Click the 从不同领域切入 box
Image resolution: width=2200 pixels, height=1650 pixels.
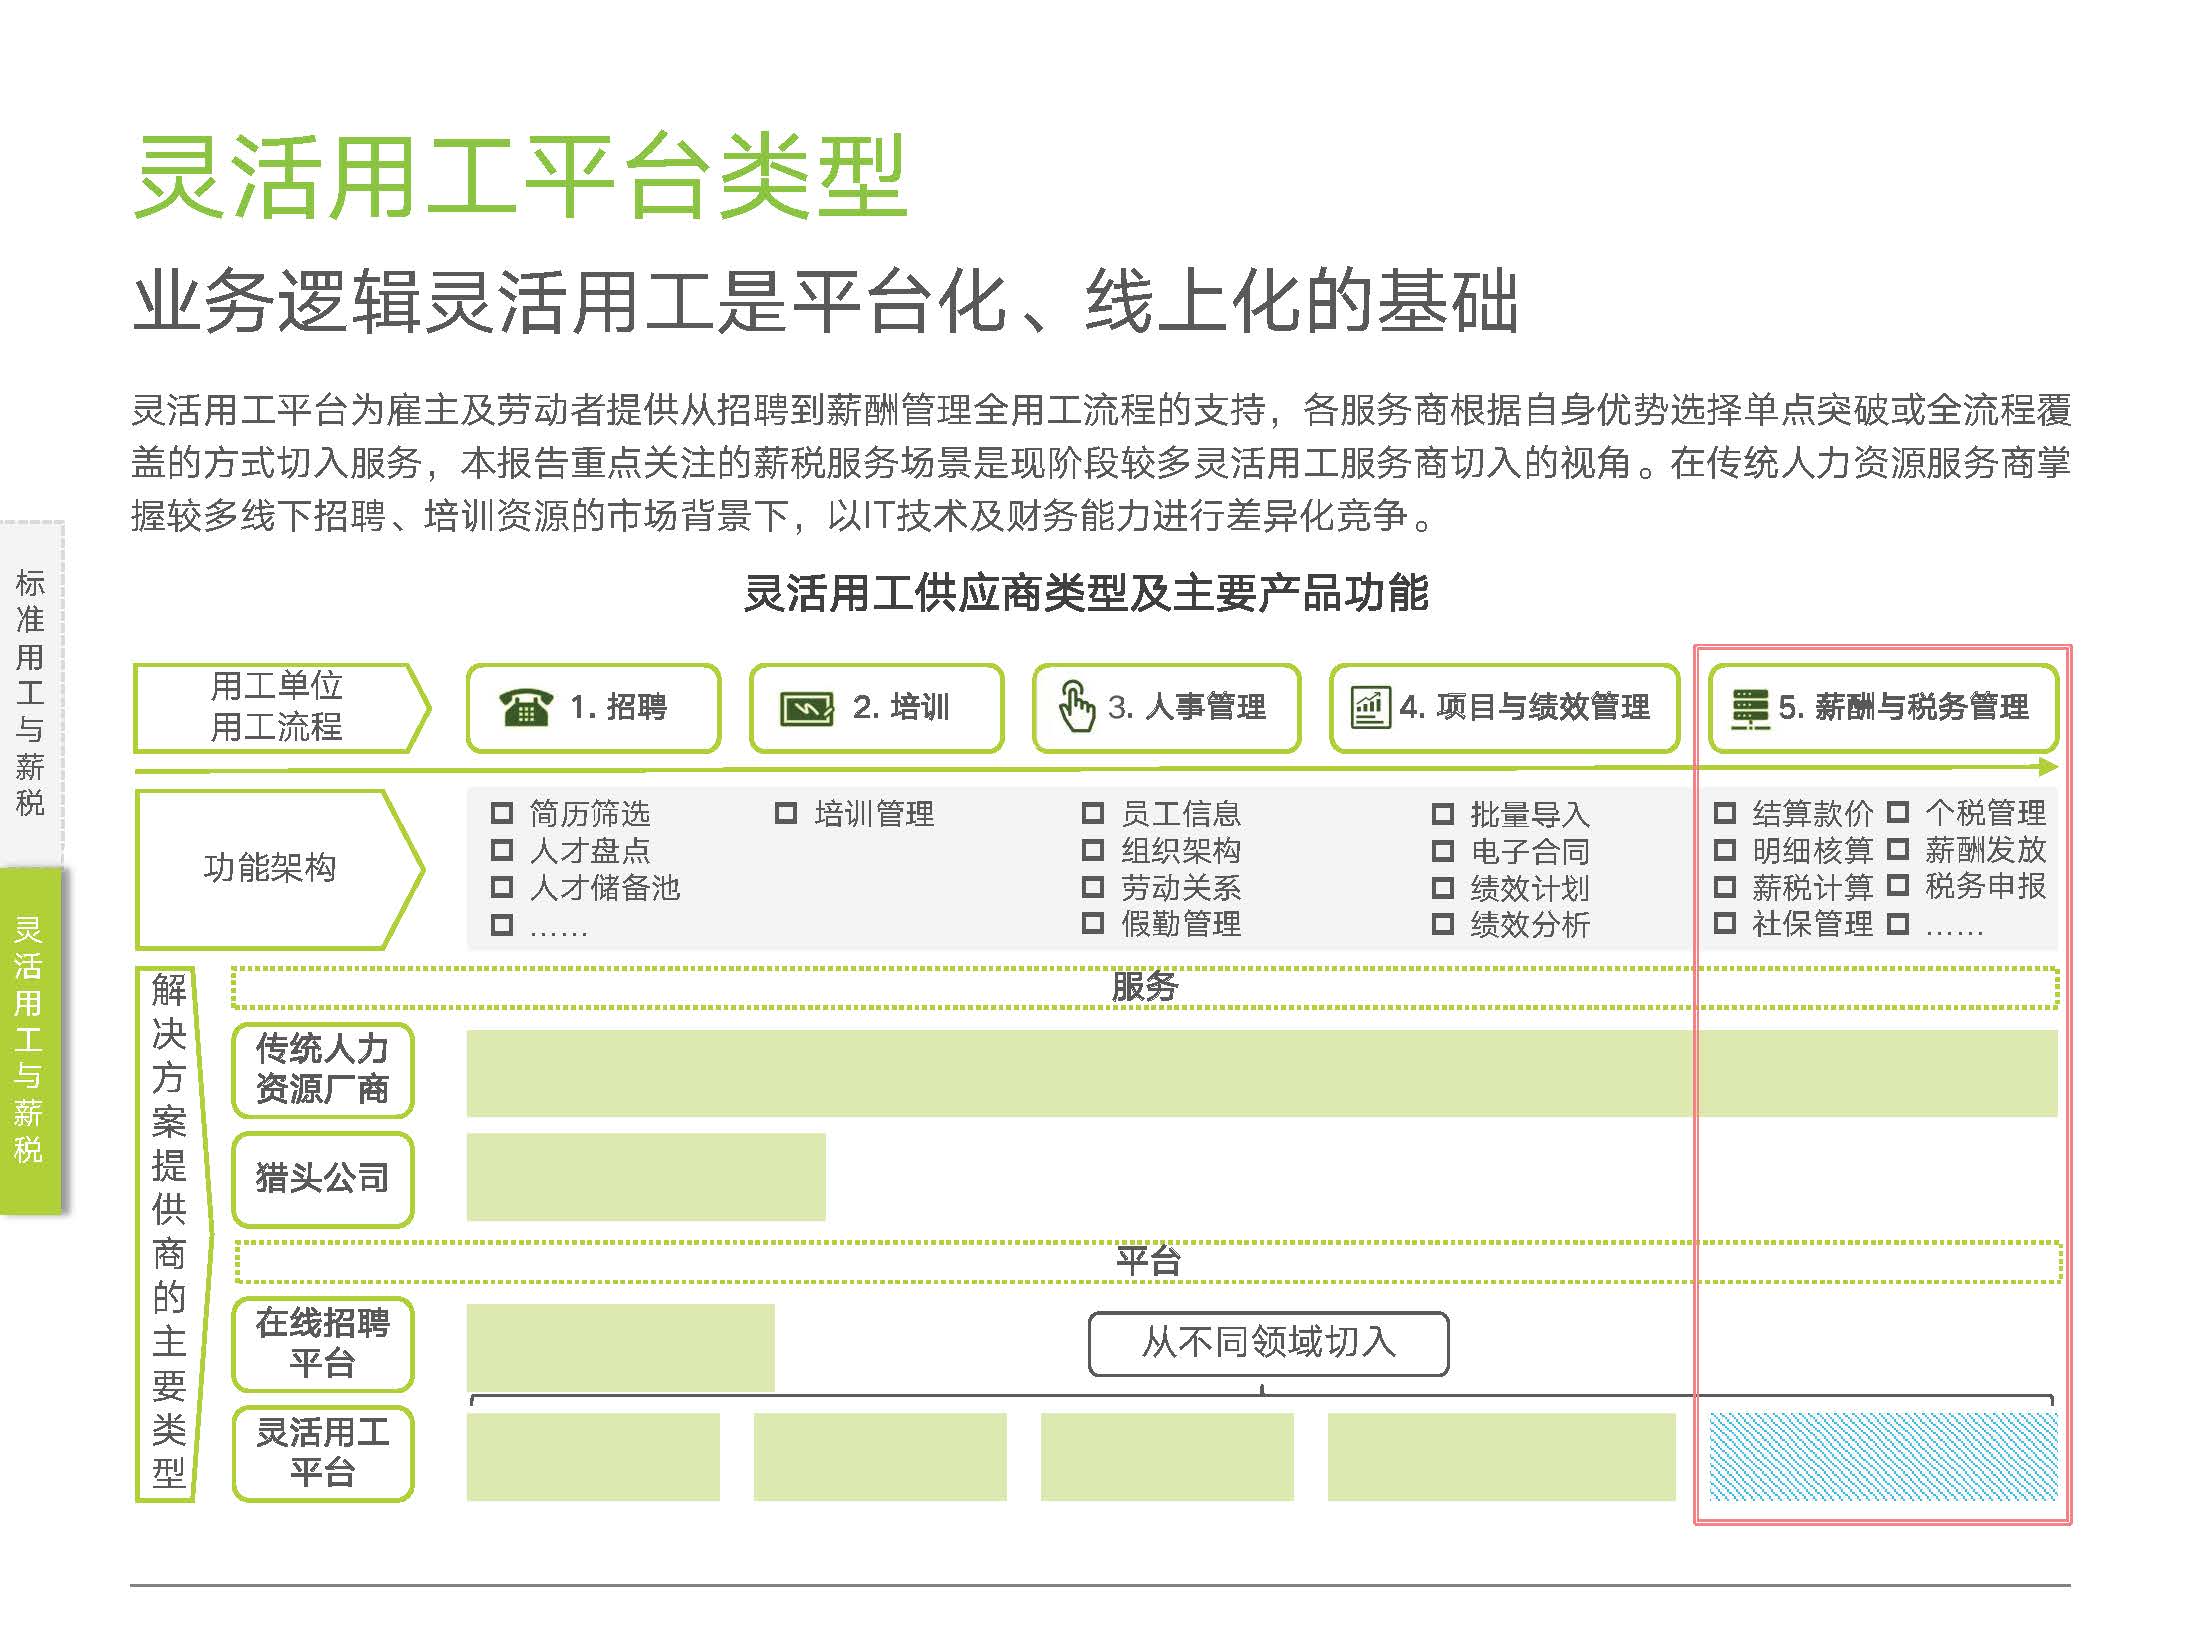click(1268, 1343)
